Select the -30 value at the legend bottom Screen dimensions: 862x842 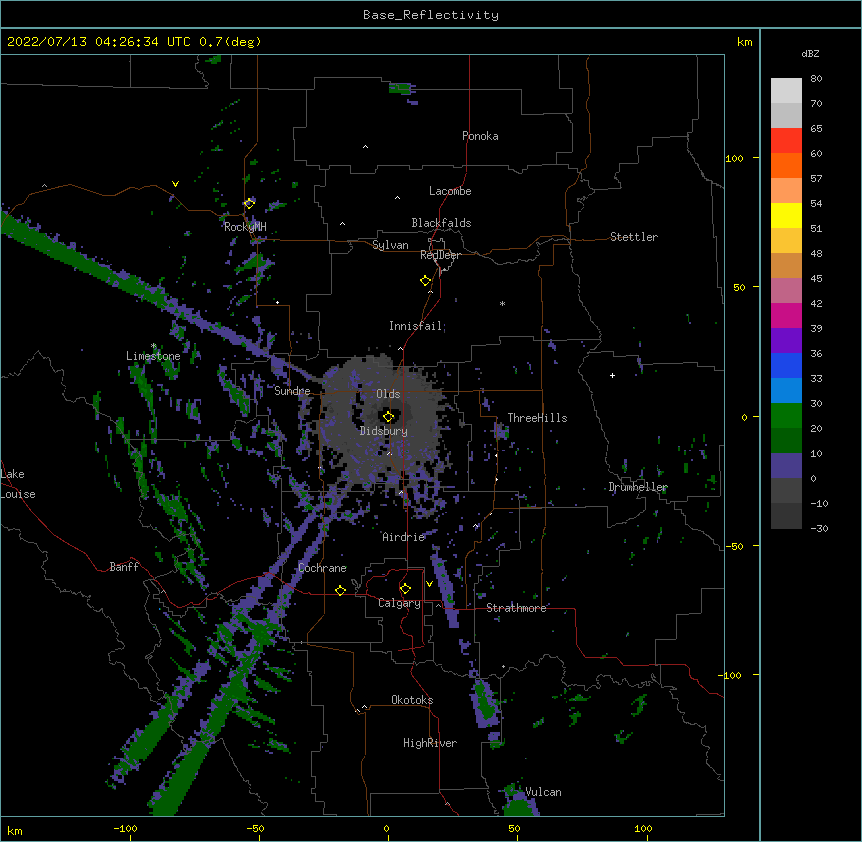819,529
